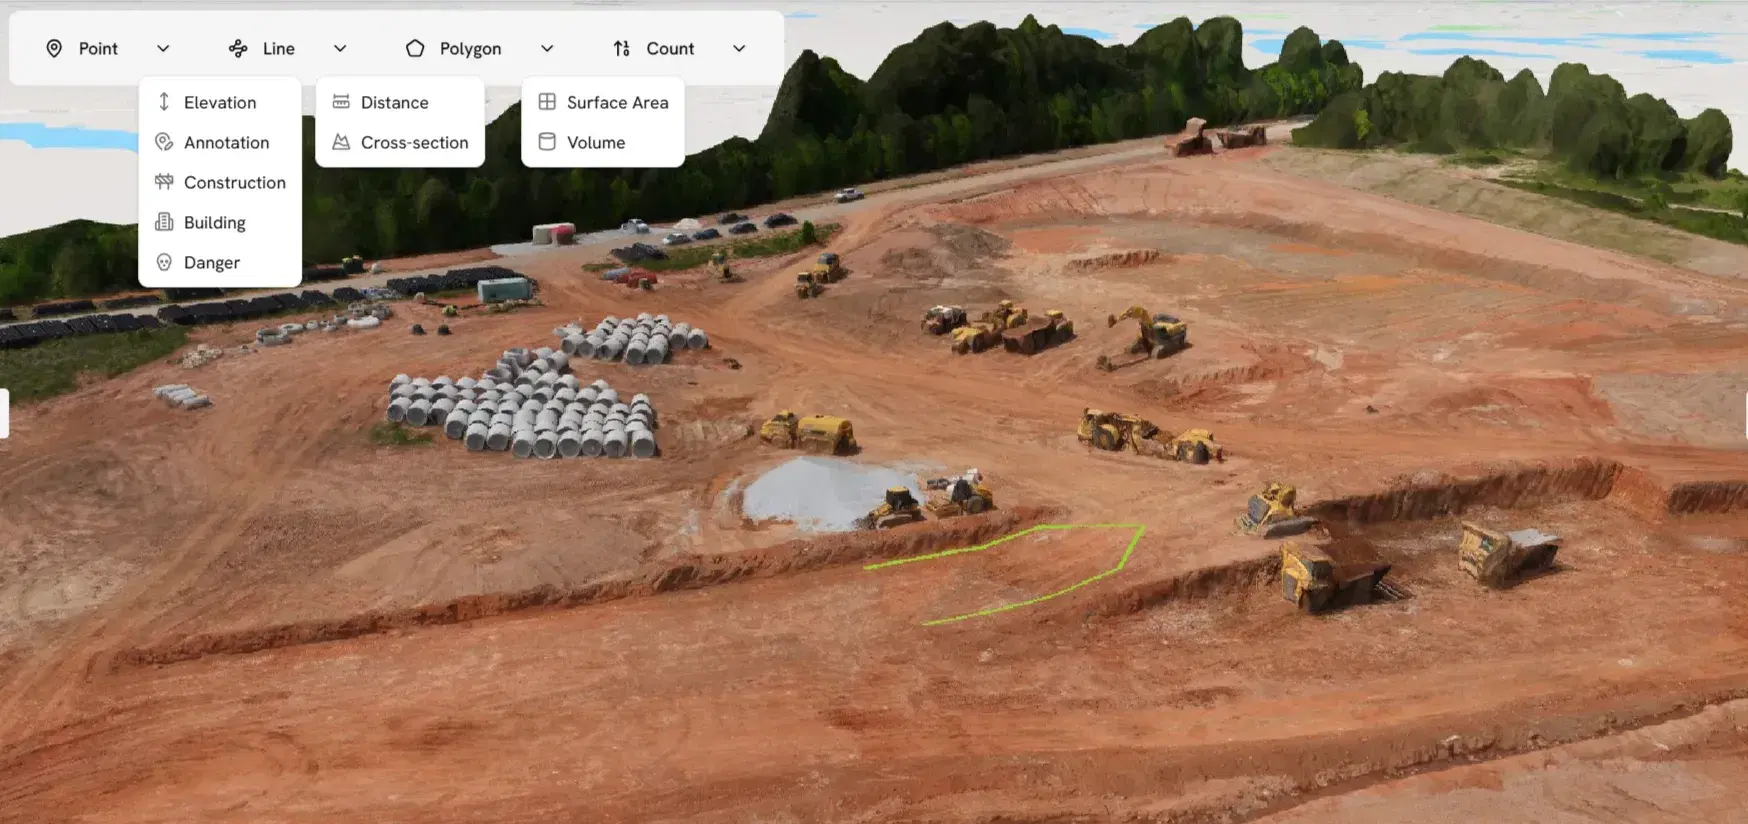Select Distance in the Line menu
Viewport: 1748px width, 824px height.
(x=394, y=102)
